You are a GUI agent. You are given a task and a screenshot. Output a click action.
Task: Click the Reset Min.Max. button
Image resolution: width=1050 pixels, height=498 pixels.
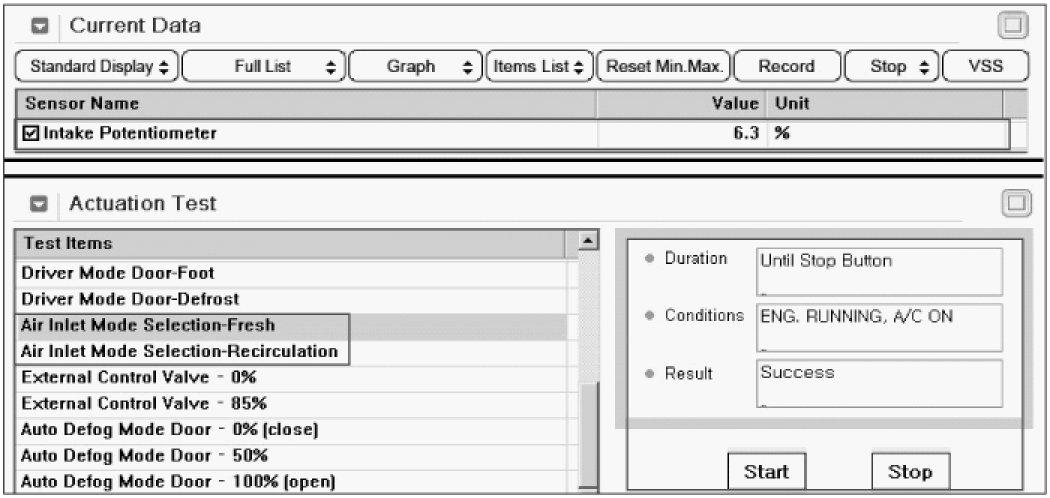point(663,67)
